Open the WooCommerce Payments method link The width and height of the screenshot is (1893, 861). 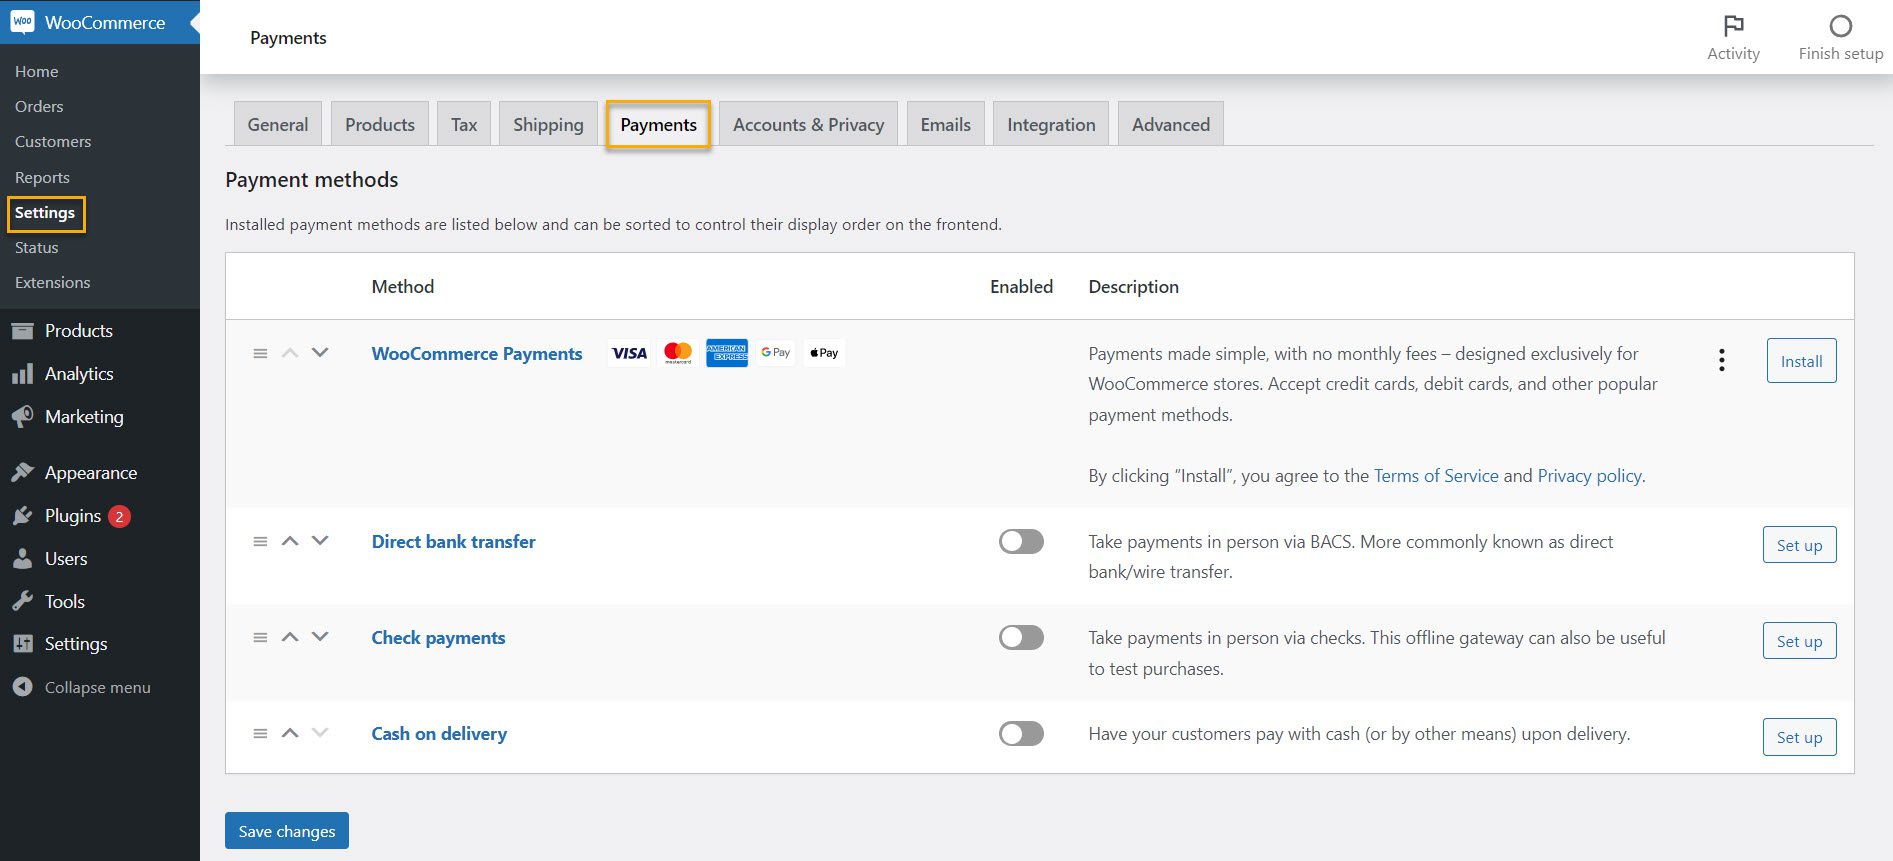pyautogui.click(x=477, y=353)
